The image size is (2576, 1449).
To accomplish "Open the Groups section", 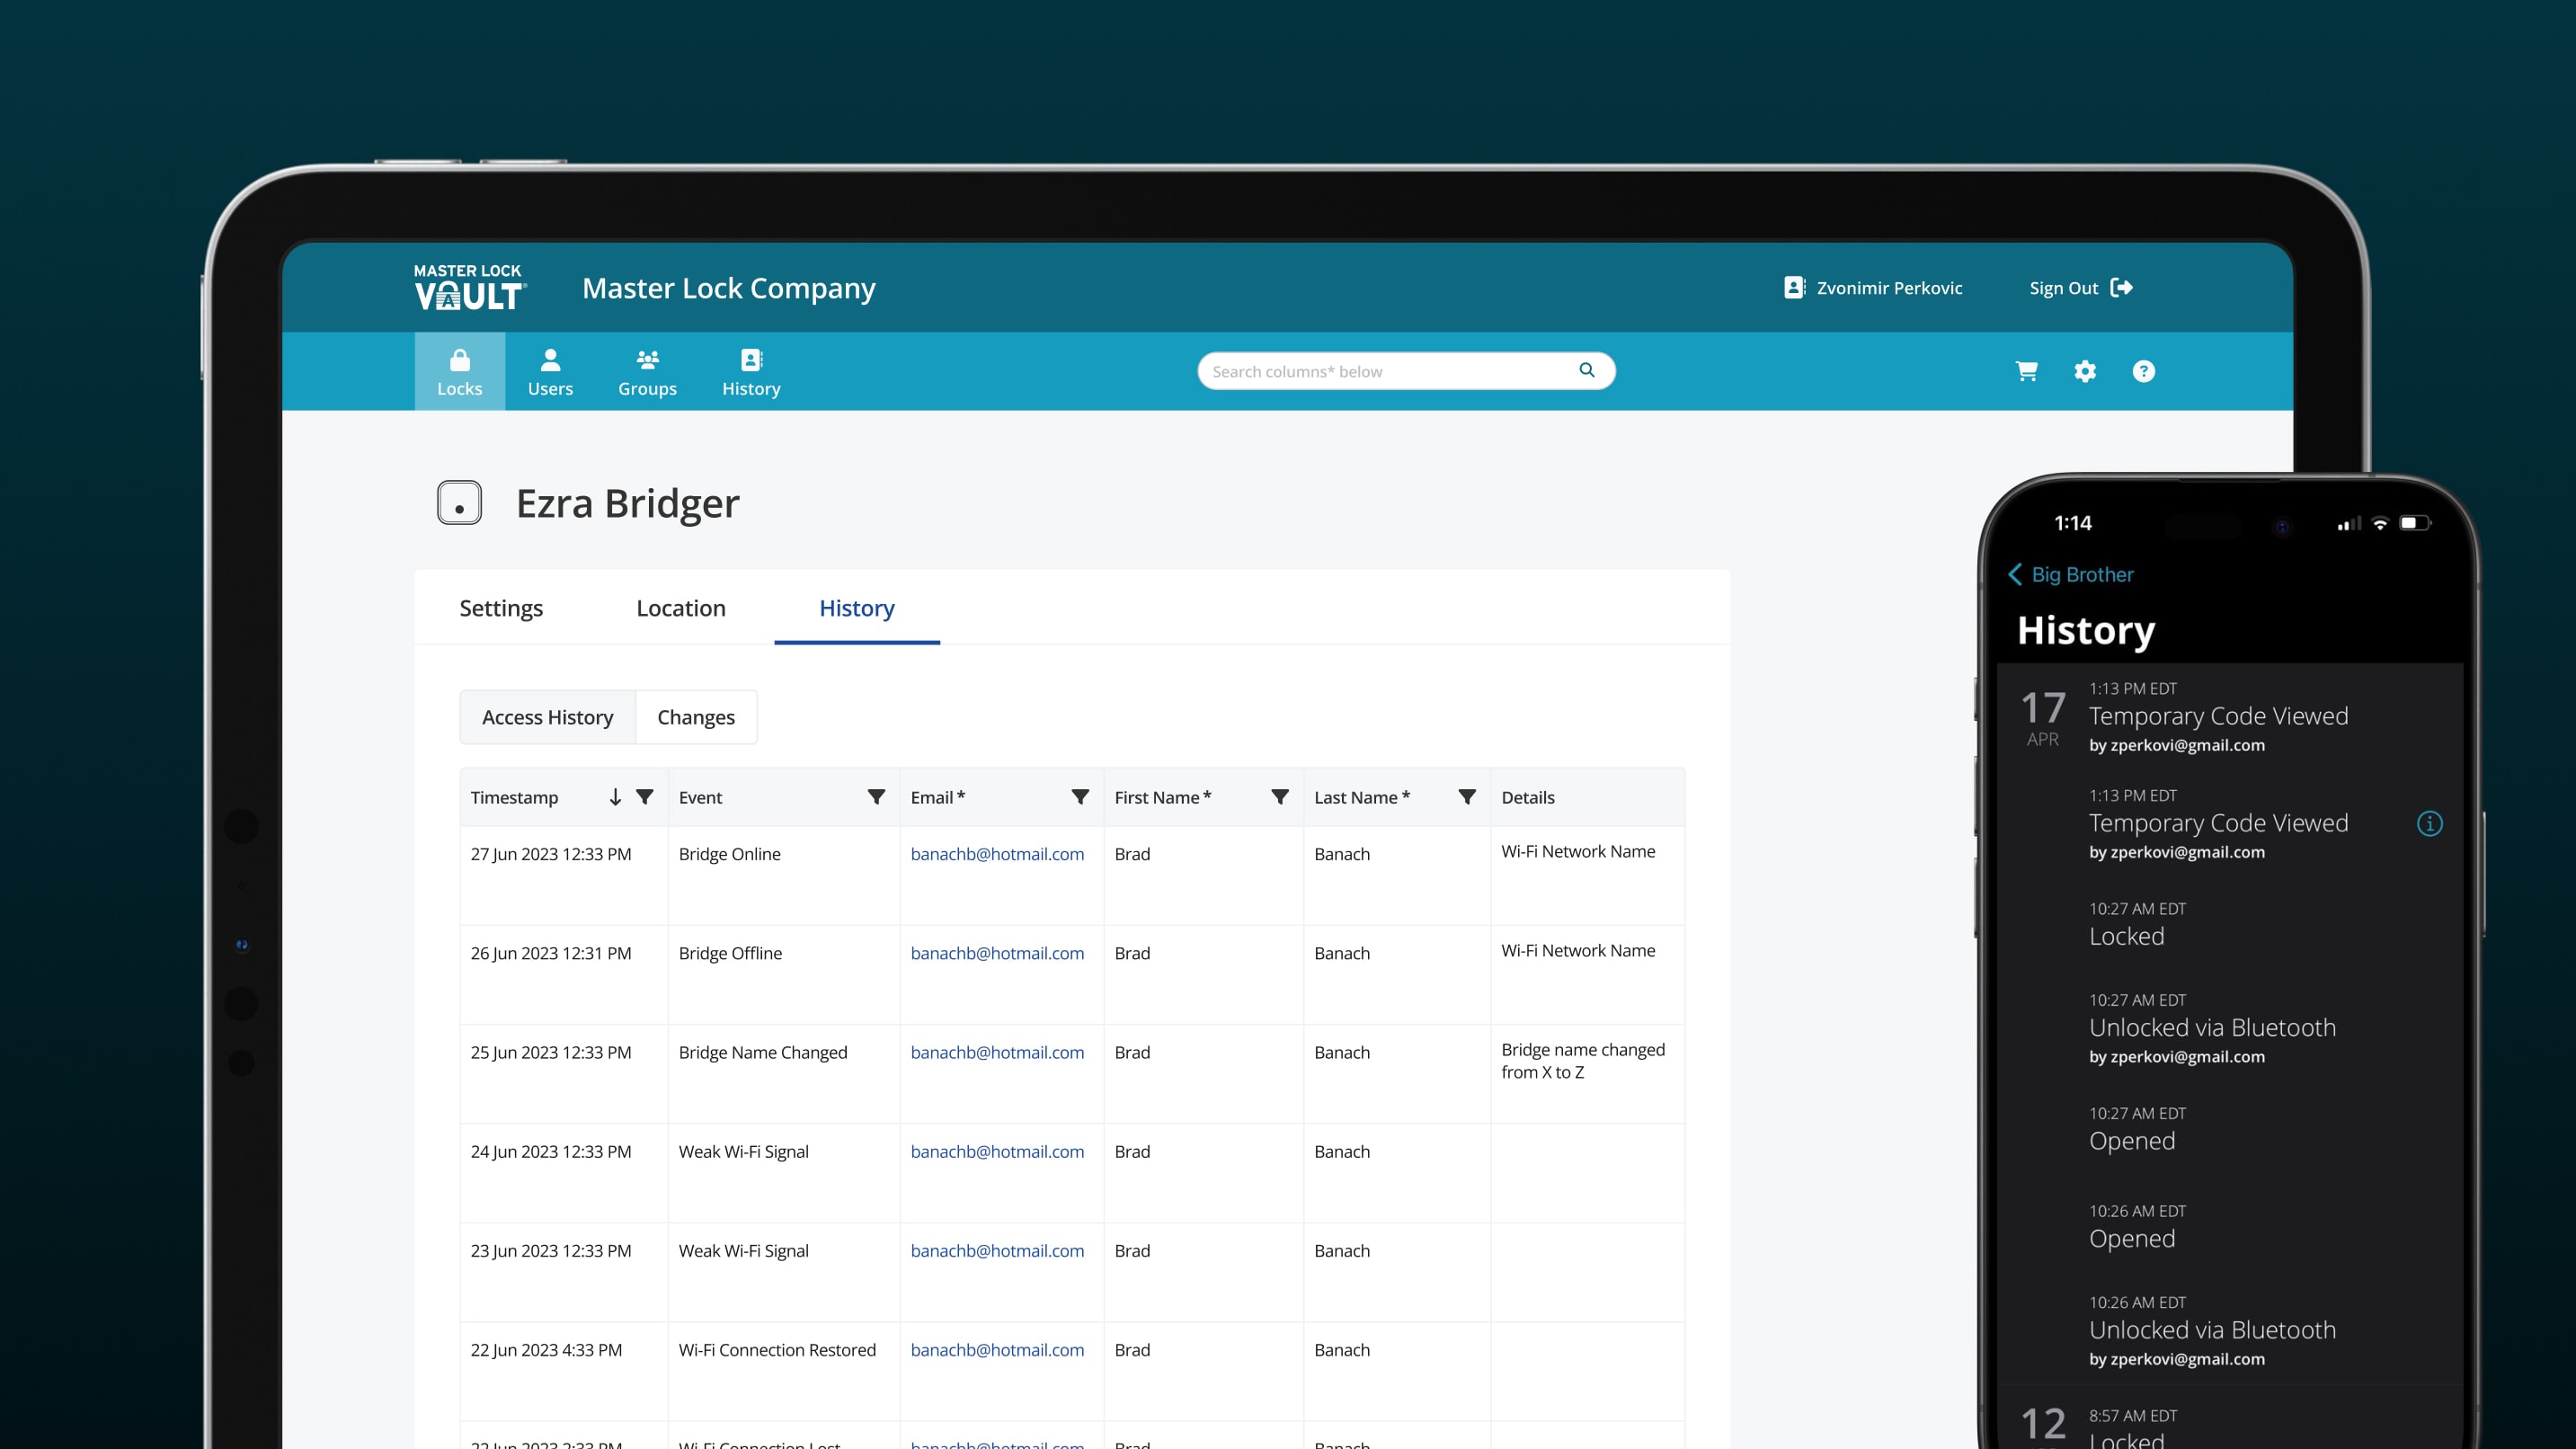I will [647, 372].
